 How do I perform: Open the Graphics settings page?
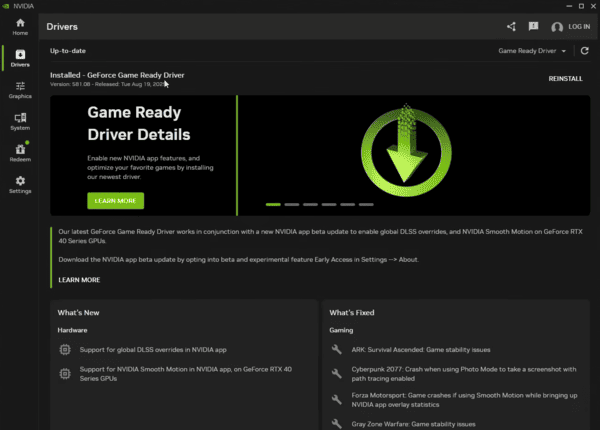[x=20, y=90]
